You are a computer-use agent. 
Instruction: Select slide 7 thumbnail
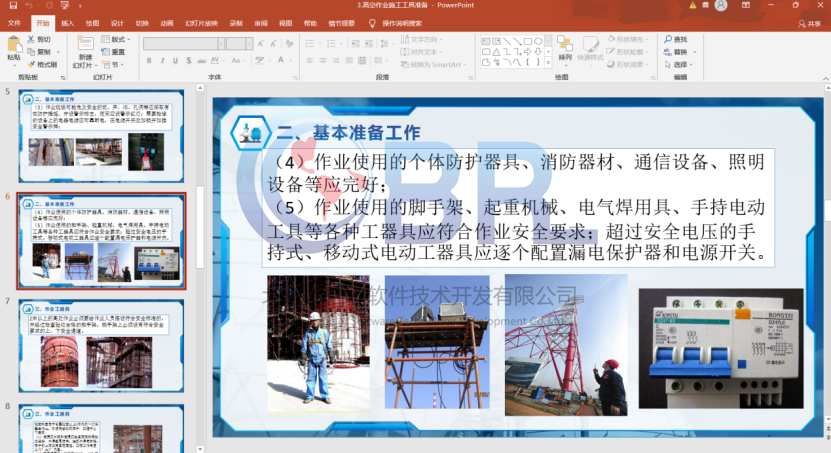(x=101, y=346)
